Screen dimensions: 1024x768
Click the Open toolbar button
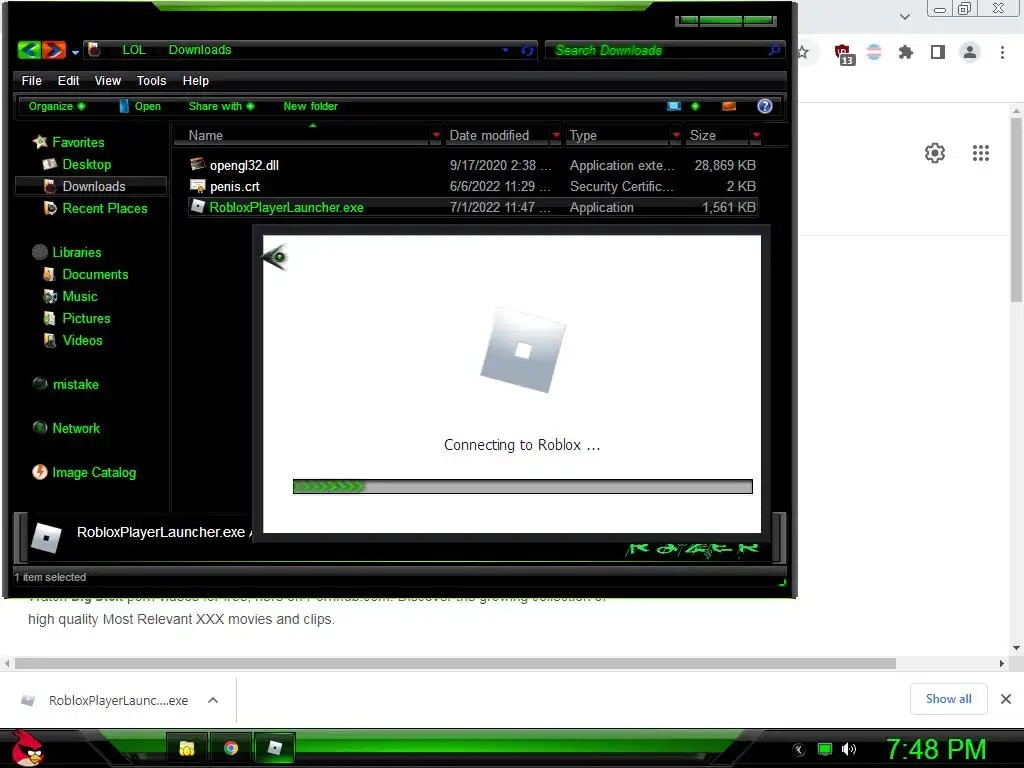tap(140, 106)
